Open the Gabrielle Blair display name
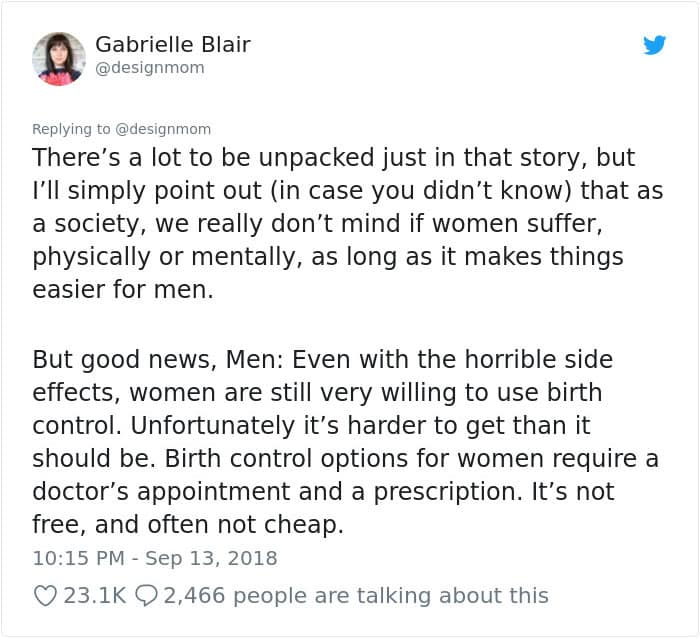 click(173, 44)
